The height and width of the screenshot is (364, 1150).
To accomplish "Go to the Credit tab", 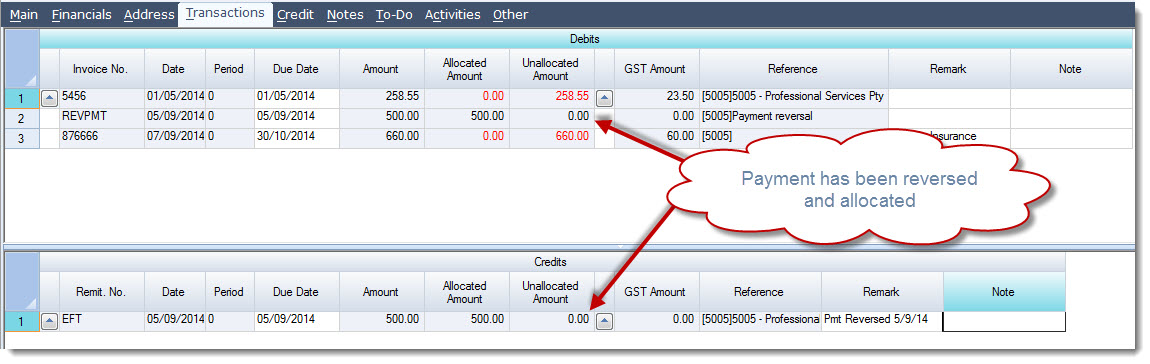I will click(295, 15).
